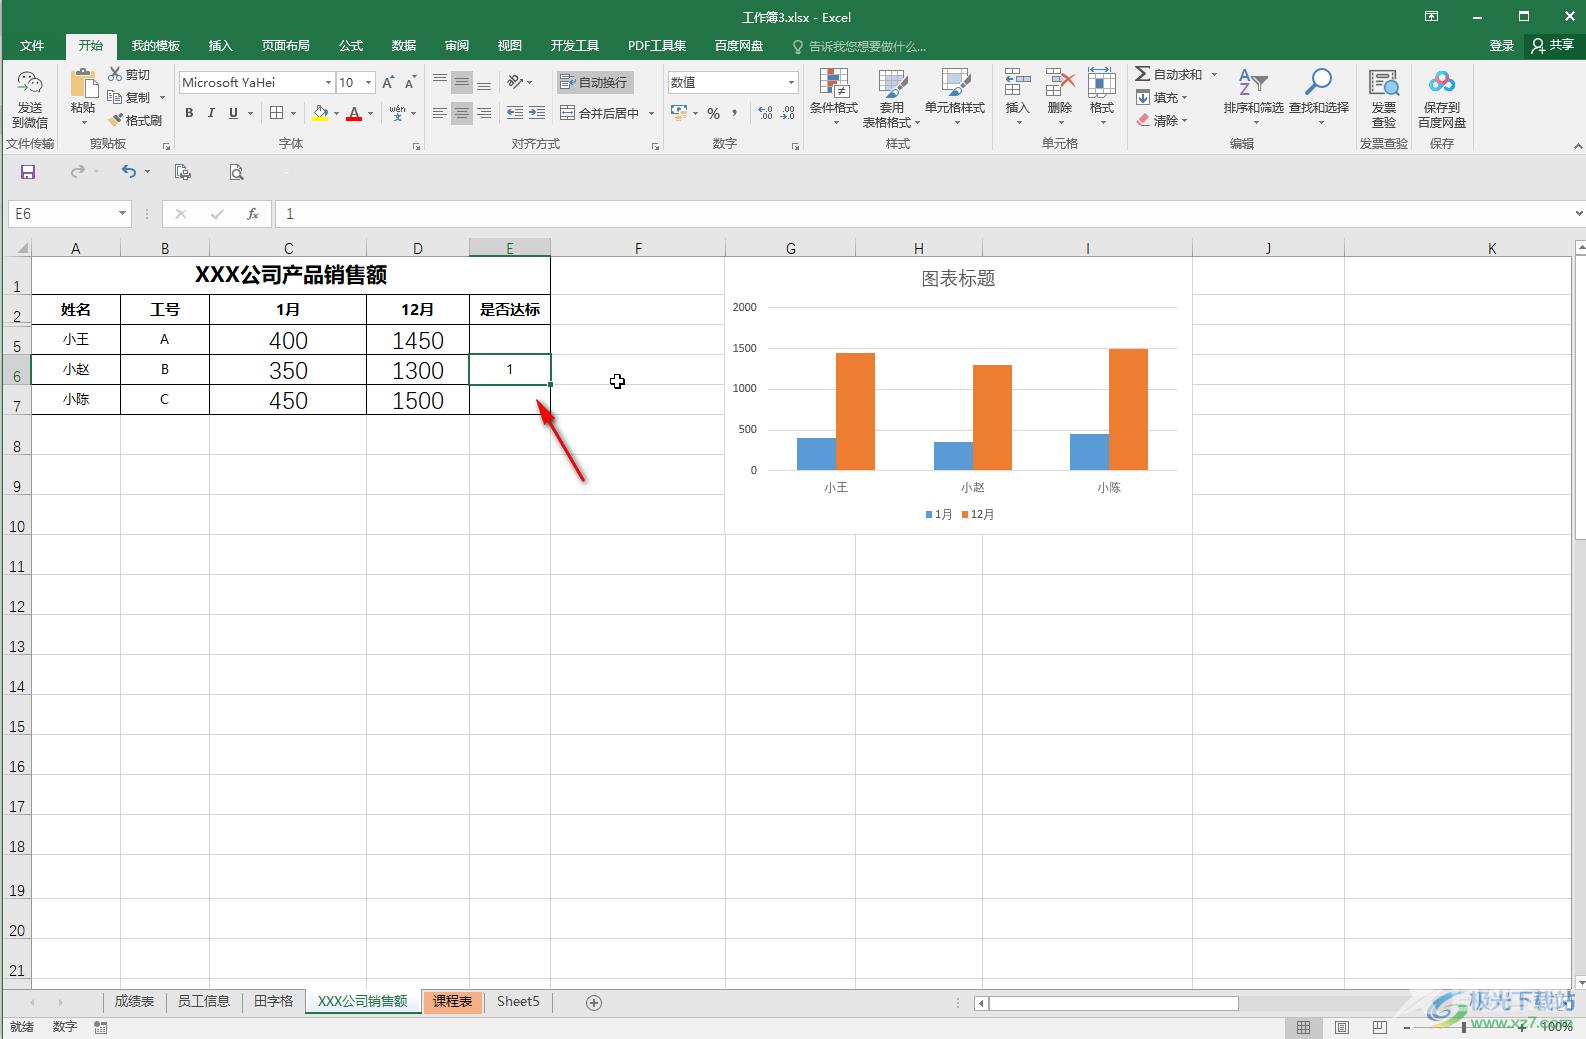Image resolution: width=1586 pixels, height=1039 pixels.
Task: Switch to the 数据 Data tab
Action: tap(404, 46)
